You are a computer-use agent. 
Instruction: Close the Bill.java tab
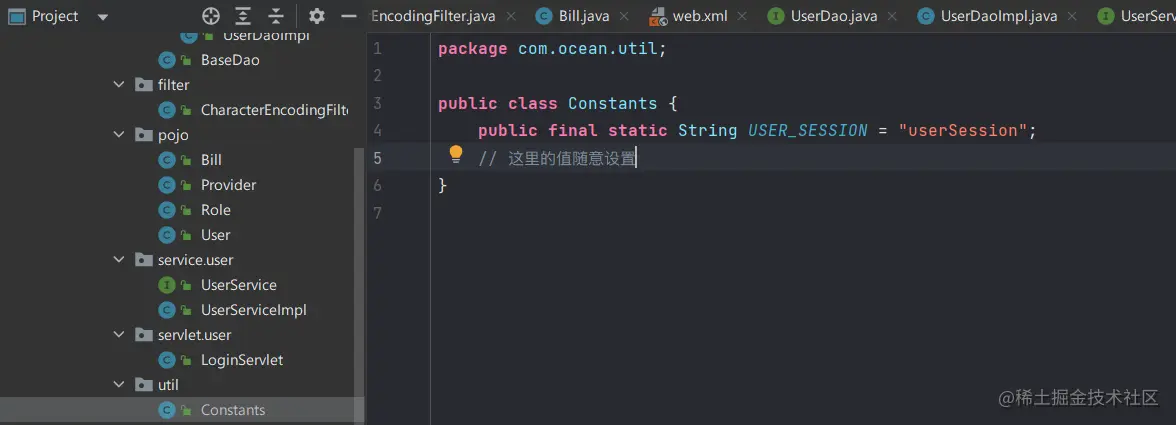624,16
